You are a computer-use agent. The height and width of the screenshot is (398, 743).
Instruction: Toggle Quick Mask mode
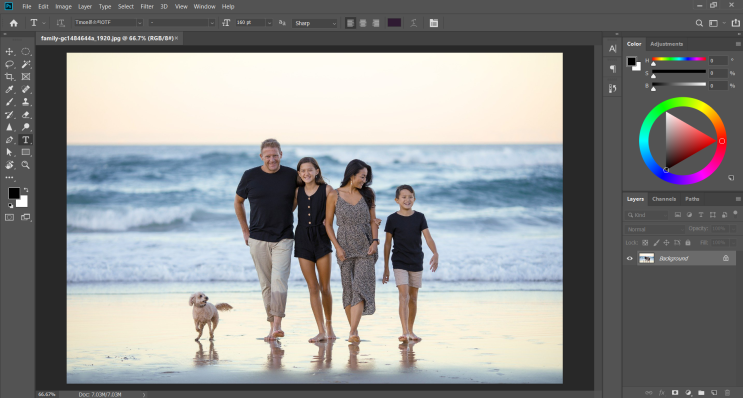(x=9, y=217)
